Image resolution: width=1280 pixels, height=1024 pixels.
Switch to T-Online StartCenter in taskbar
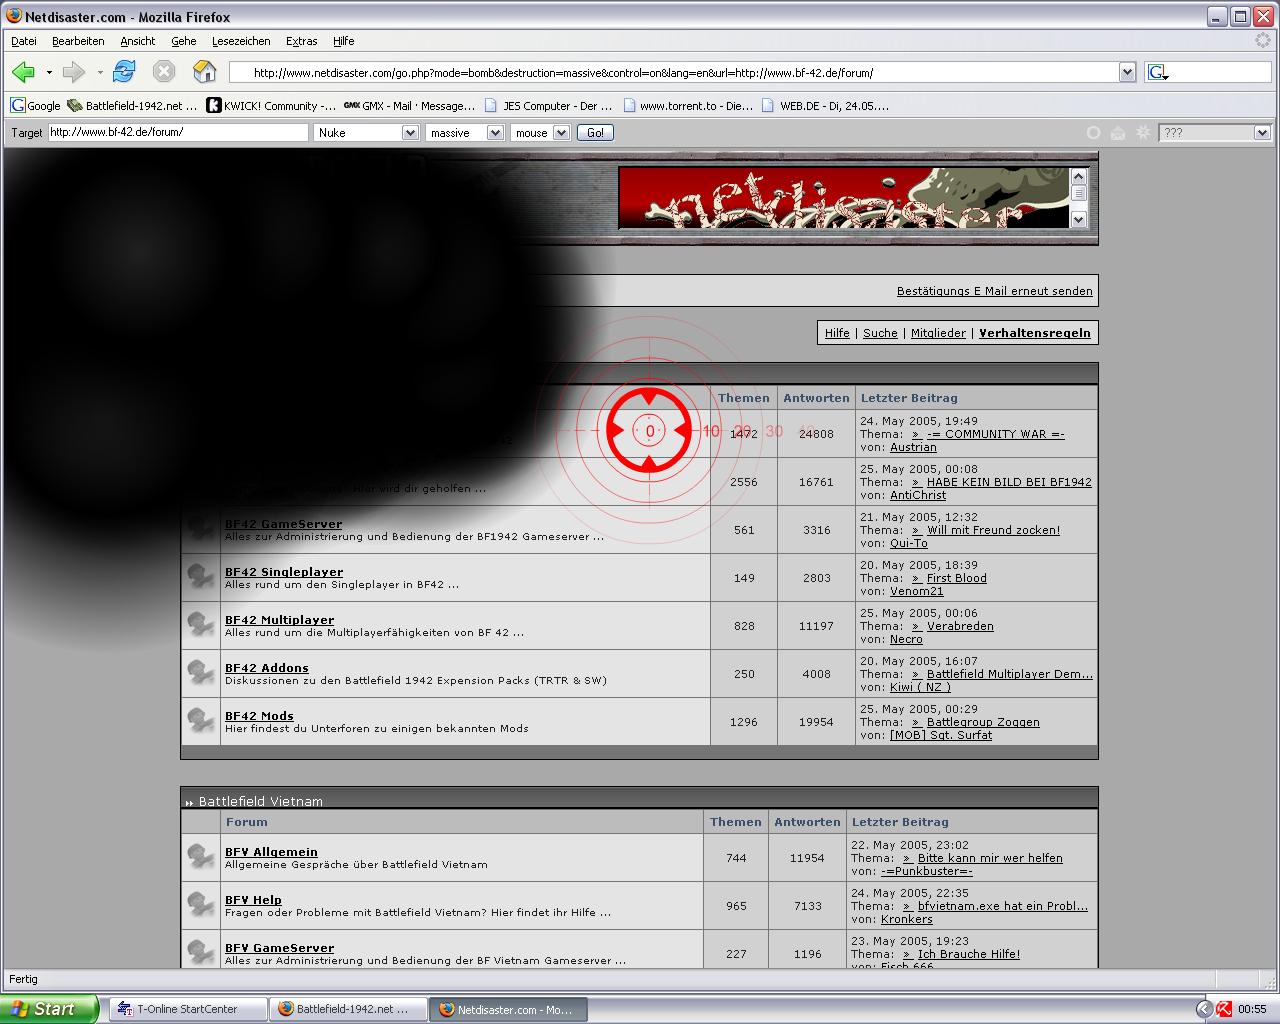pyautogui.click(x=188, y=1009)
